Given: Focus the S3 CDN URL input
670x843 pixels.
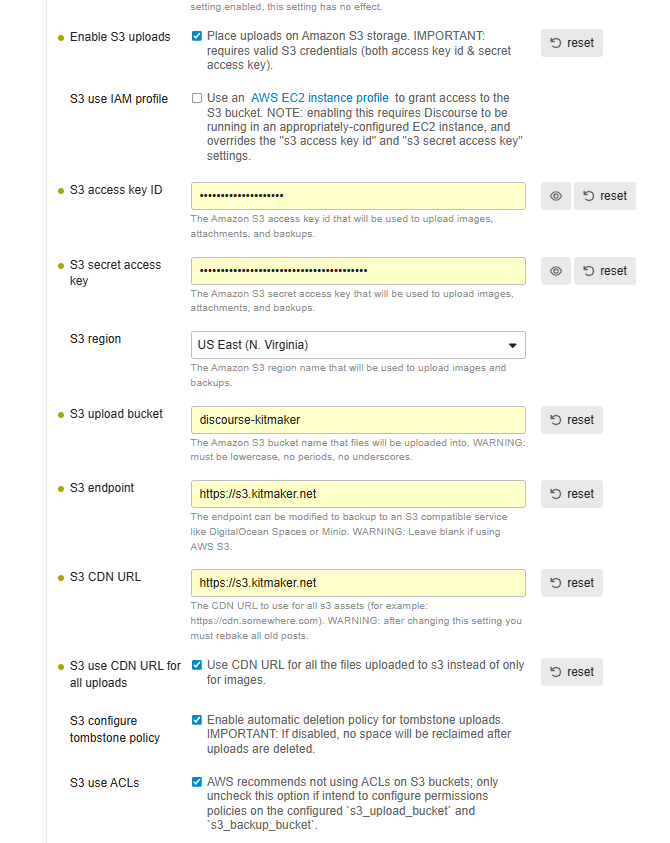Looking at the screenshot, I should [x=358, y=583].
